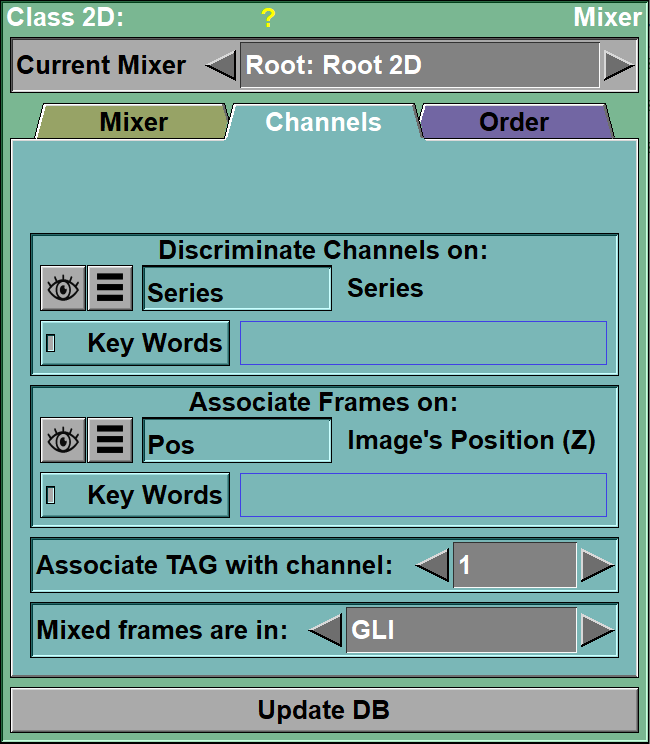The height and width of the screenshot is (744, 650).
Task: Toggle Key Words for Discriminate Channels
Action: (135, 343)
